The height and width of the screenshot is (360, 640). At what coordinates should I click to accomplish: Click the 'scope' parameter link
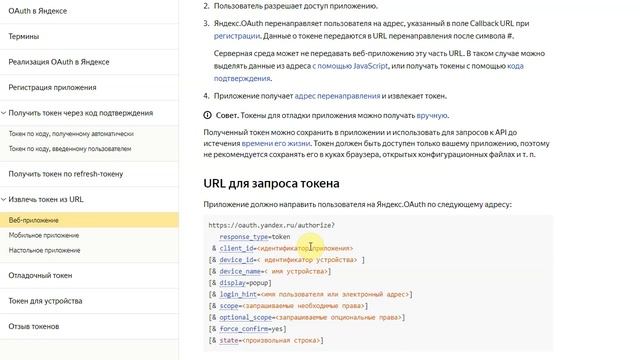(229, 306)
